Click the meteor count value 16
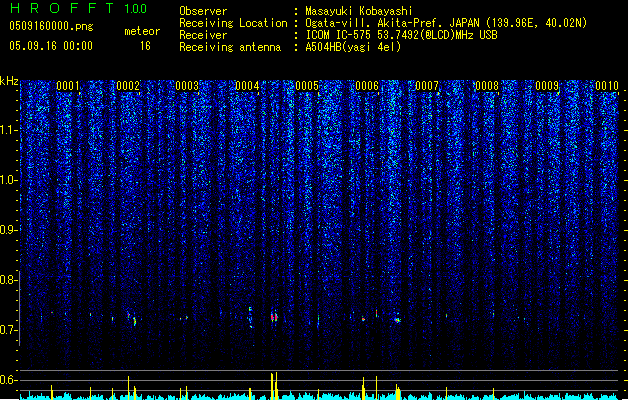Screen dimensions: 629x400 tap(145, 46)
